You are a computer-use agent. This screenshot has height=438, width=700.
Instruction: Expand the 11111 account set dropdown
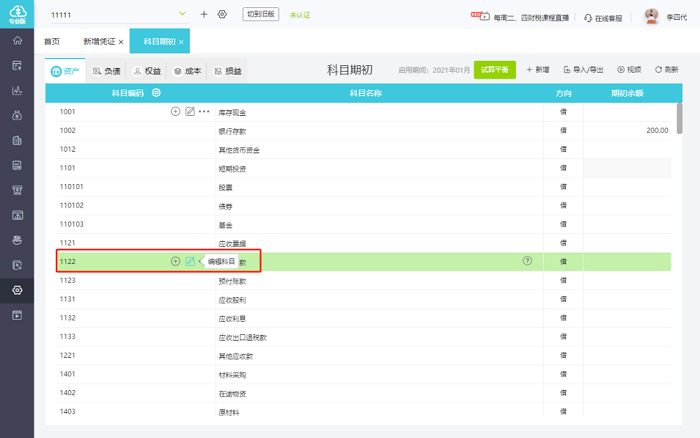[182, 14]
